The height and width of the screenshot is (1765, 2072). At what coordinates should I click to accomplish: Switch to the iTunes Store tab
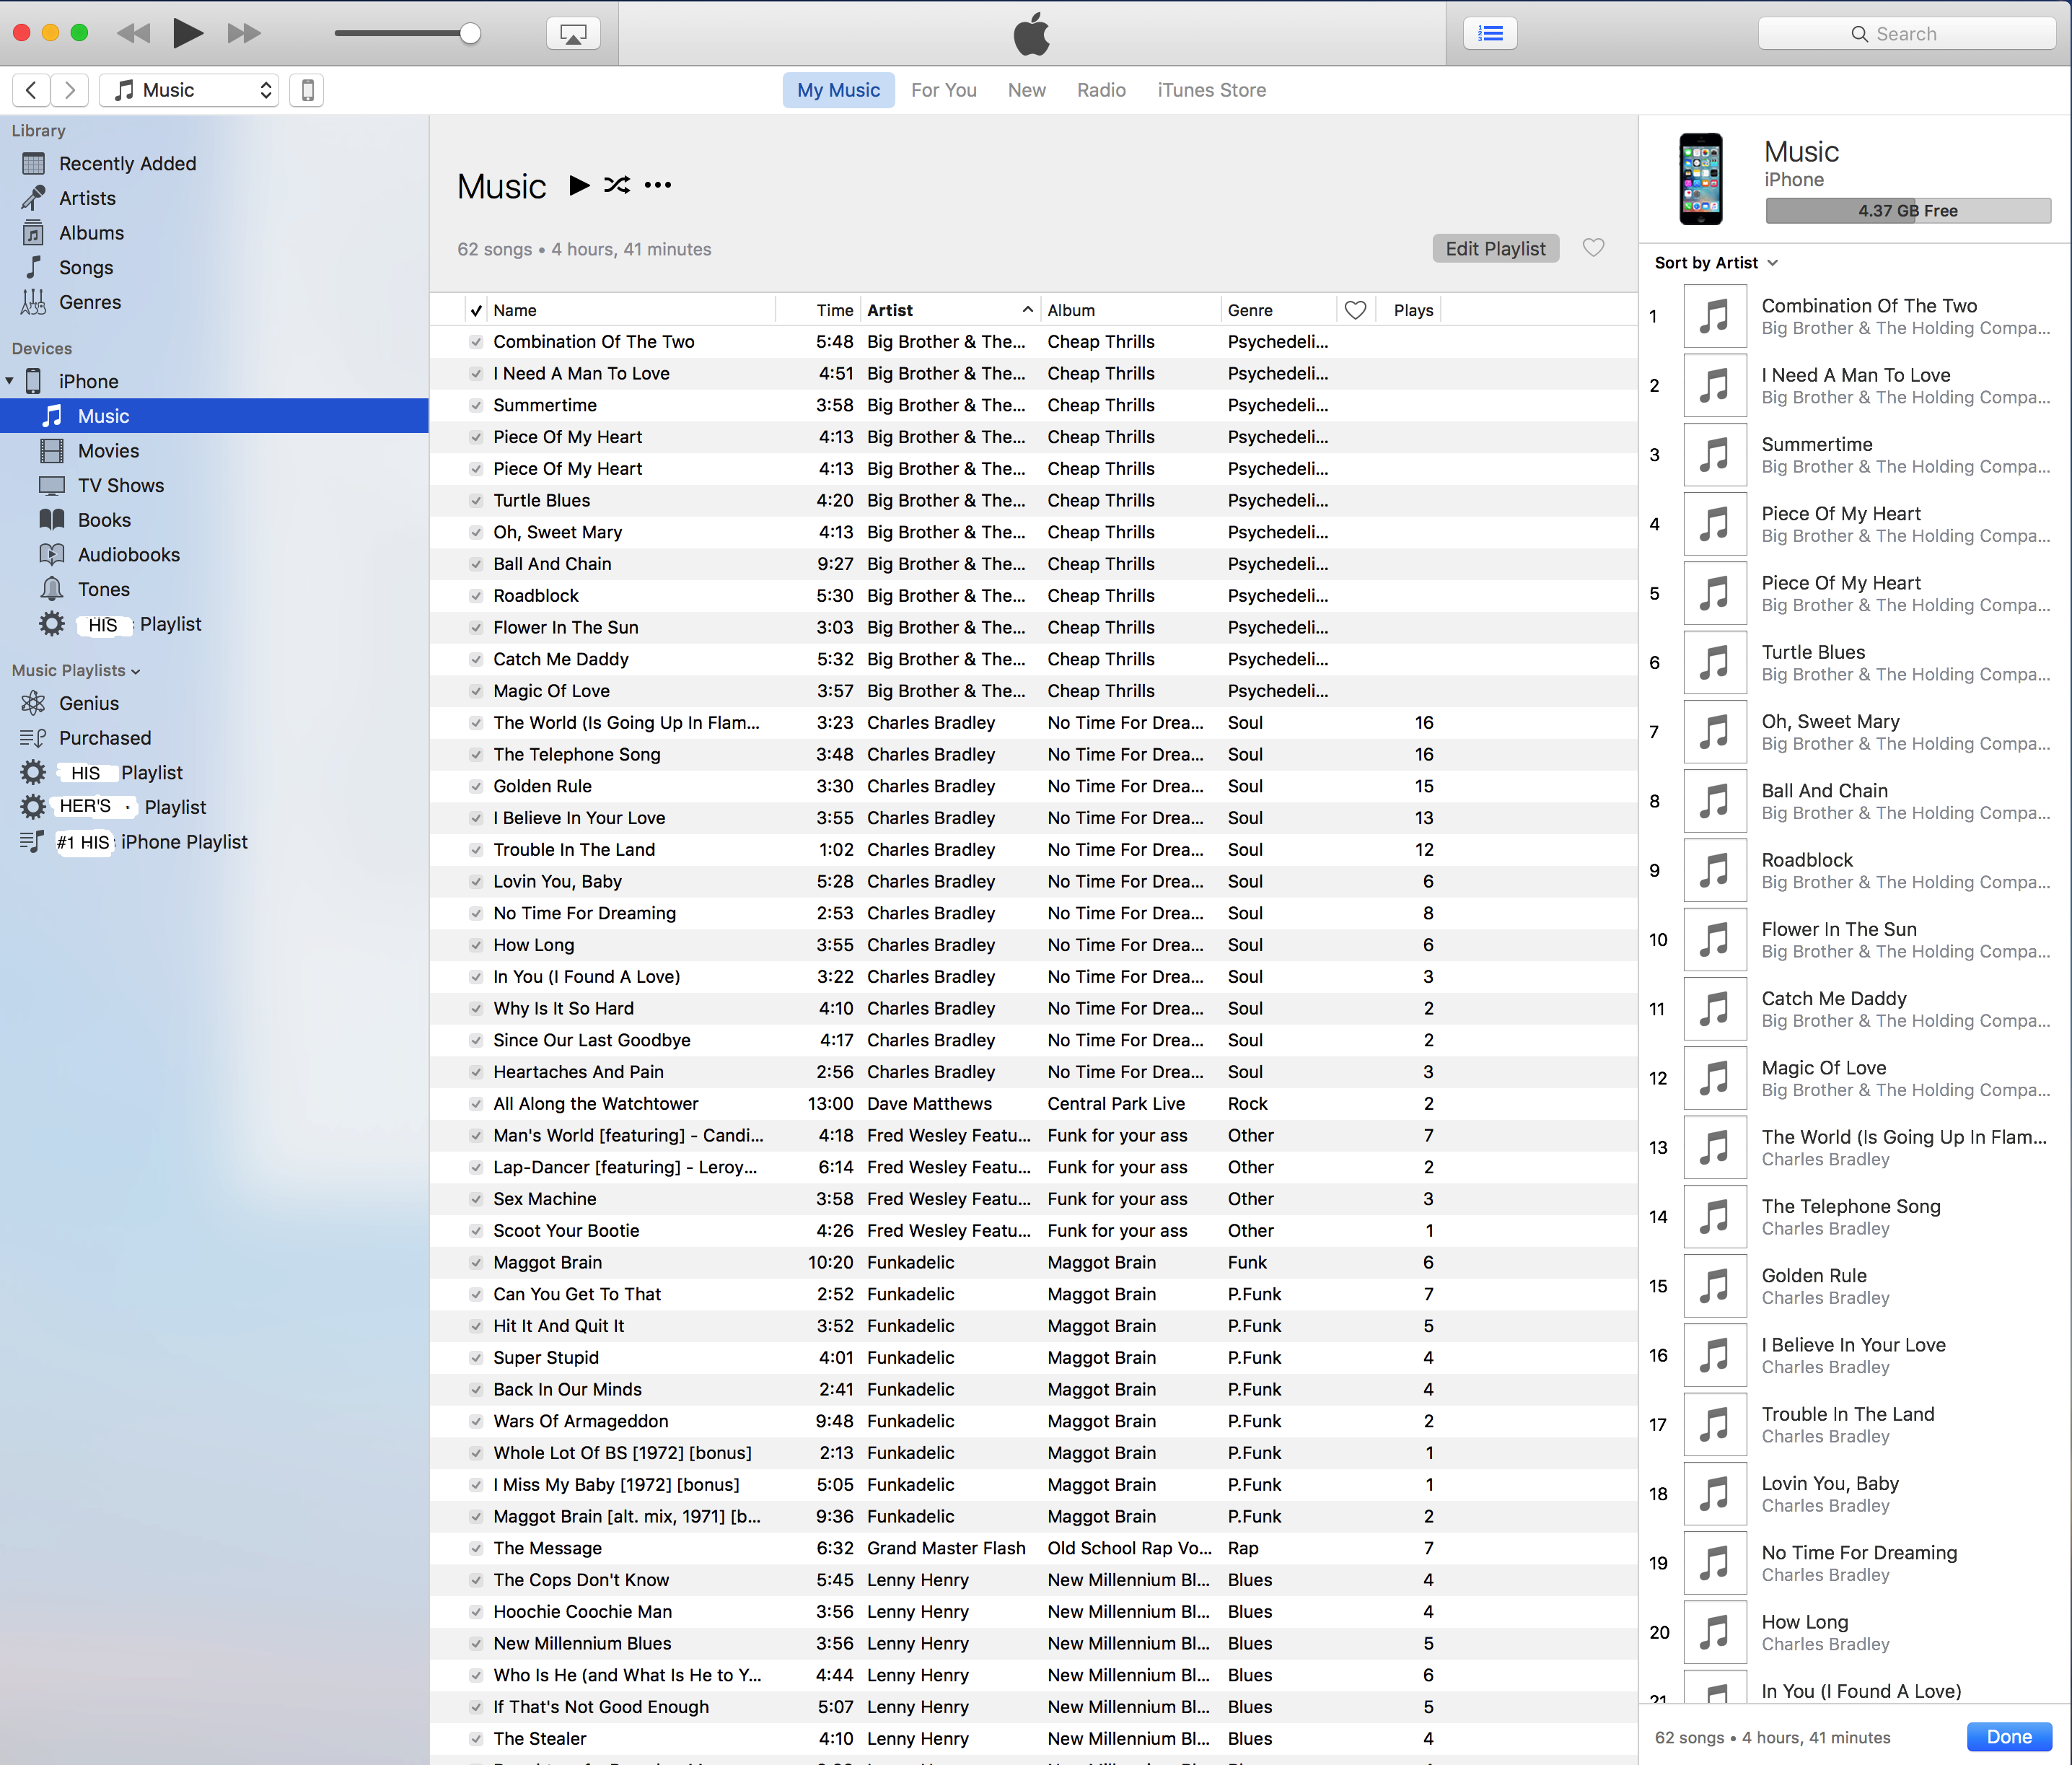pos(1211,90)
